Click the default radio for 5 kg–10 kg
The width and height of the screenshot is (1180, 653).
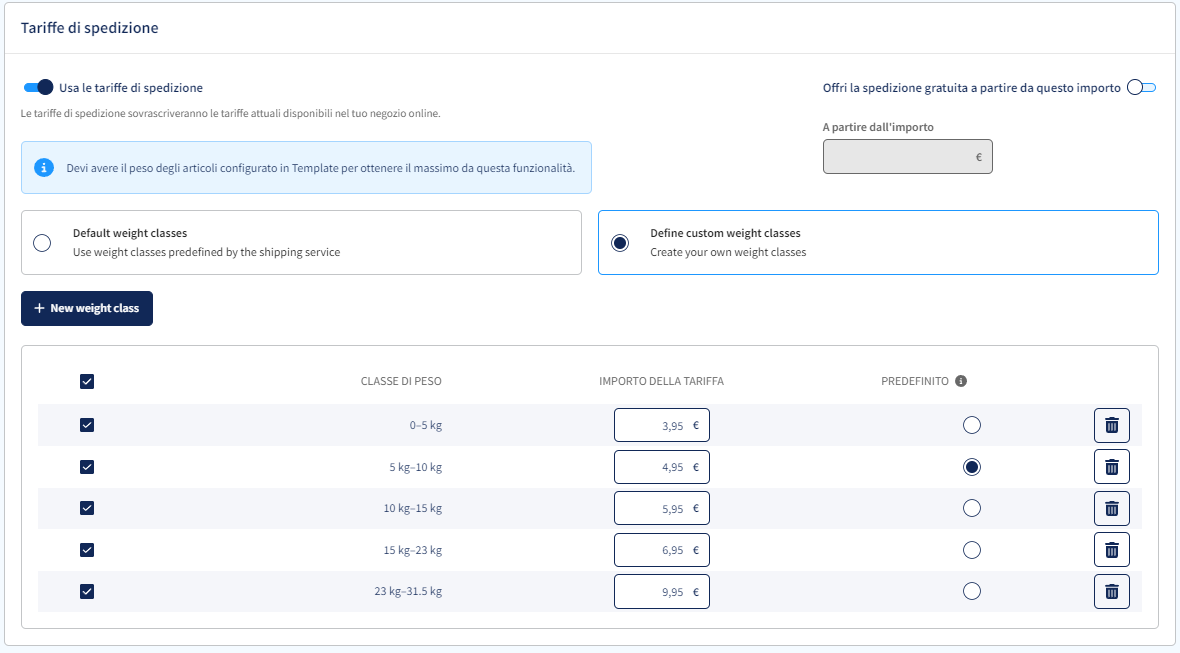point(972,467)
